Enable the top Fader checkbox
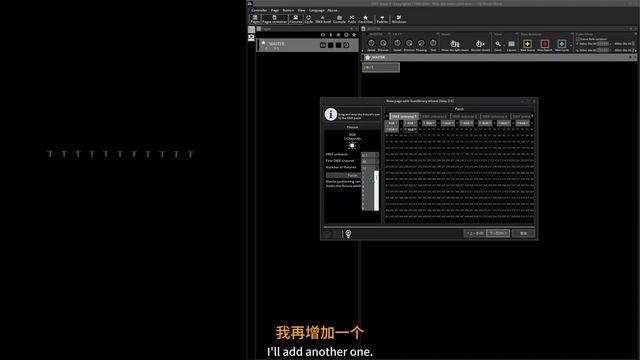Screen dimensions: 640x360 pyautogui.click(x=578, y=39)
